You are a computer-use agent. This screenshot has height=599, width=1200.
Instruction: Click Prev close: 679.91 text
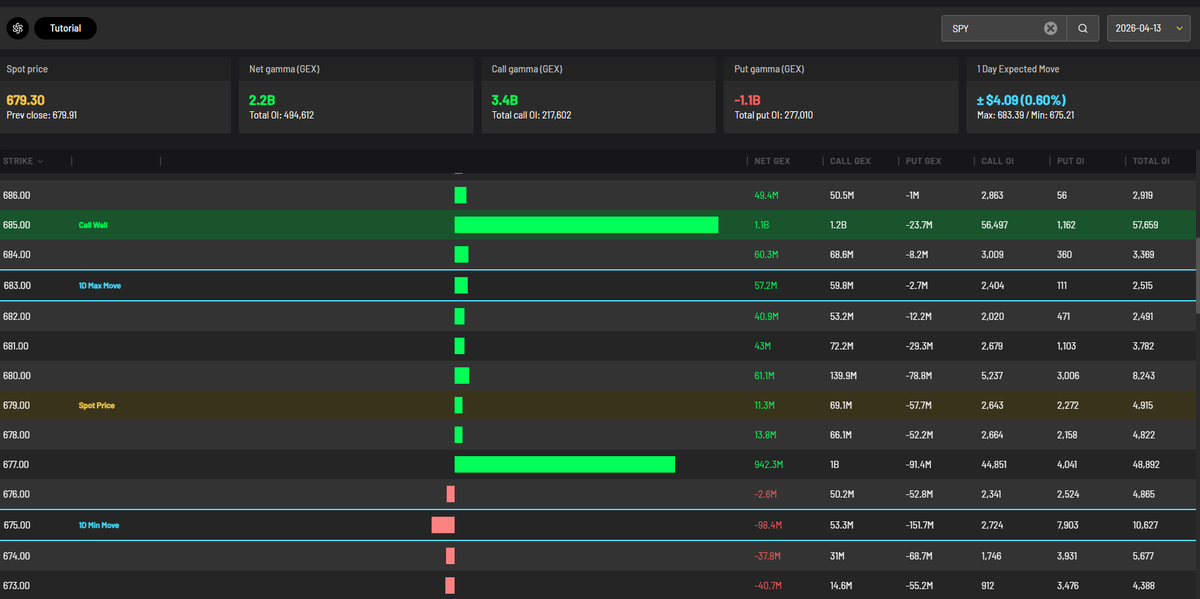[41, 115]
